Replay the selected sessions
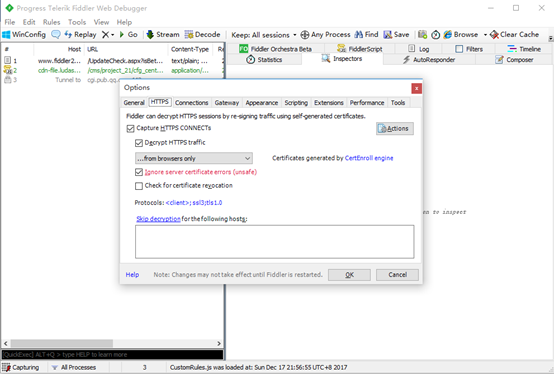554x374 pixels. point(80,35)
